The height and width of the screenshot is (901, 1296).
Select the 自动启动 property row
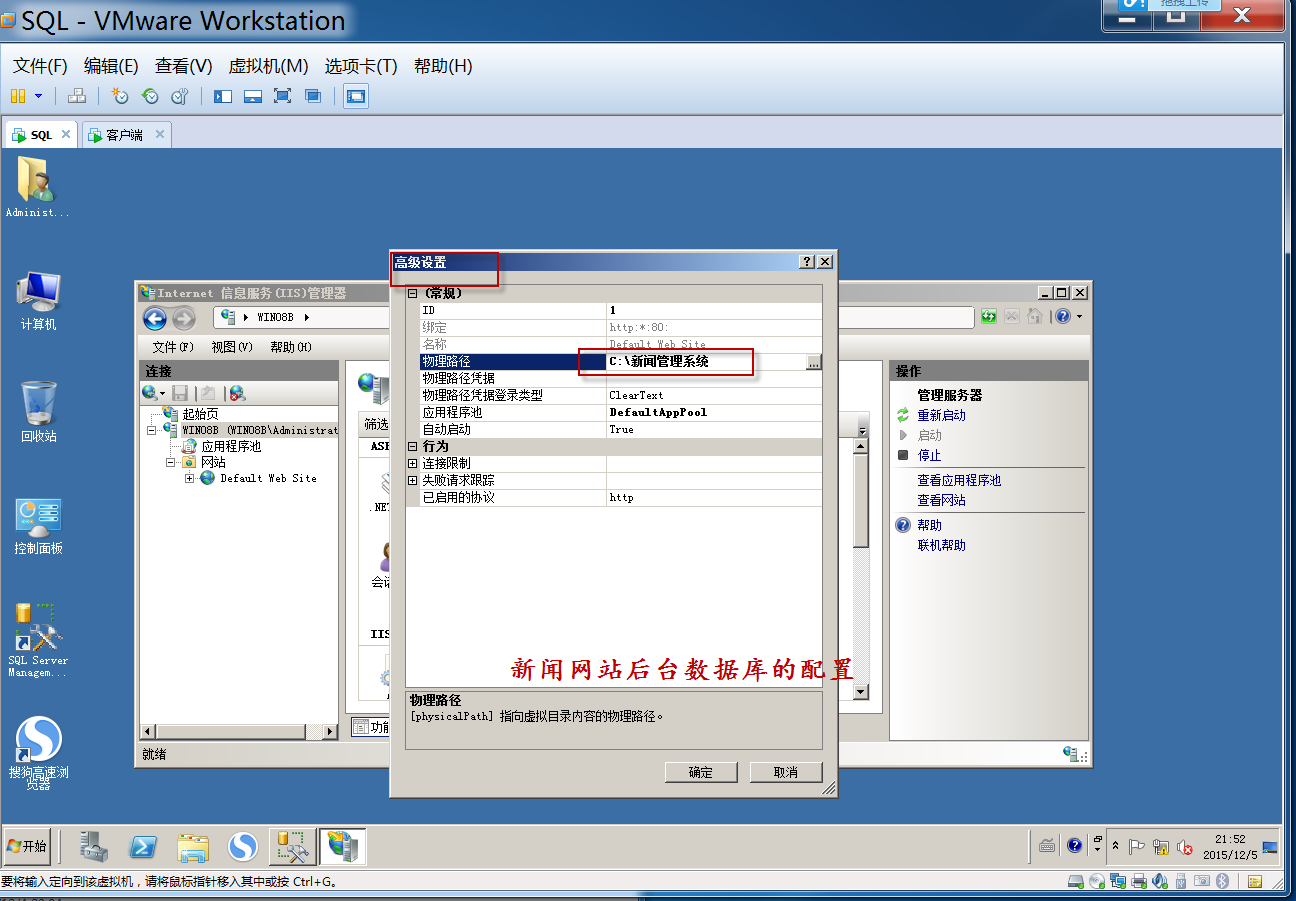click(x=621, y=429)
